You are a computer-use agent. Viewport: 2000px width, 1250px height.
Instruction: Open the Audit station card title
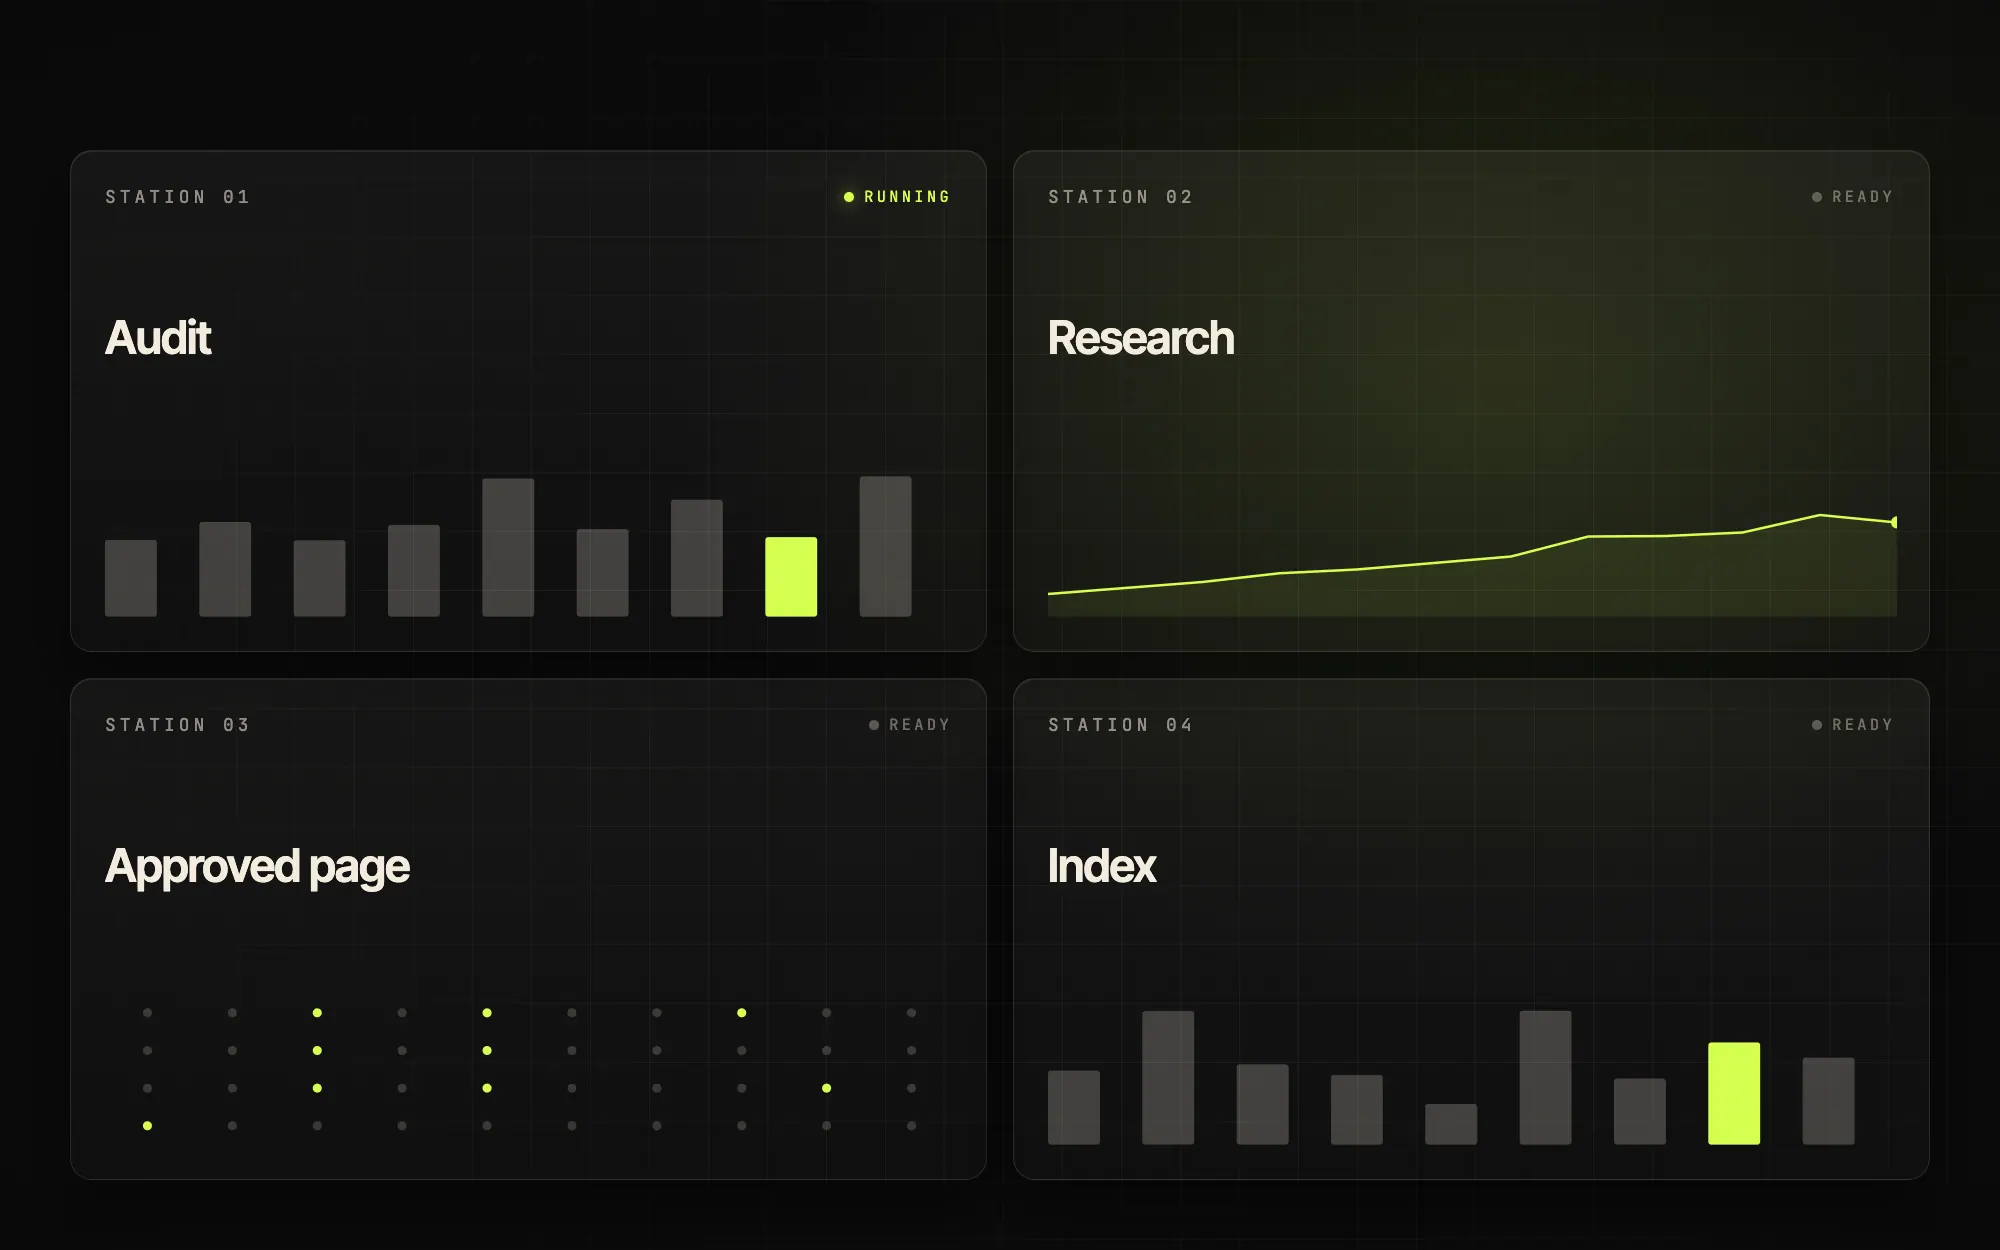coord(158,338)
